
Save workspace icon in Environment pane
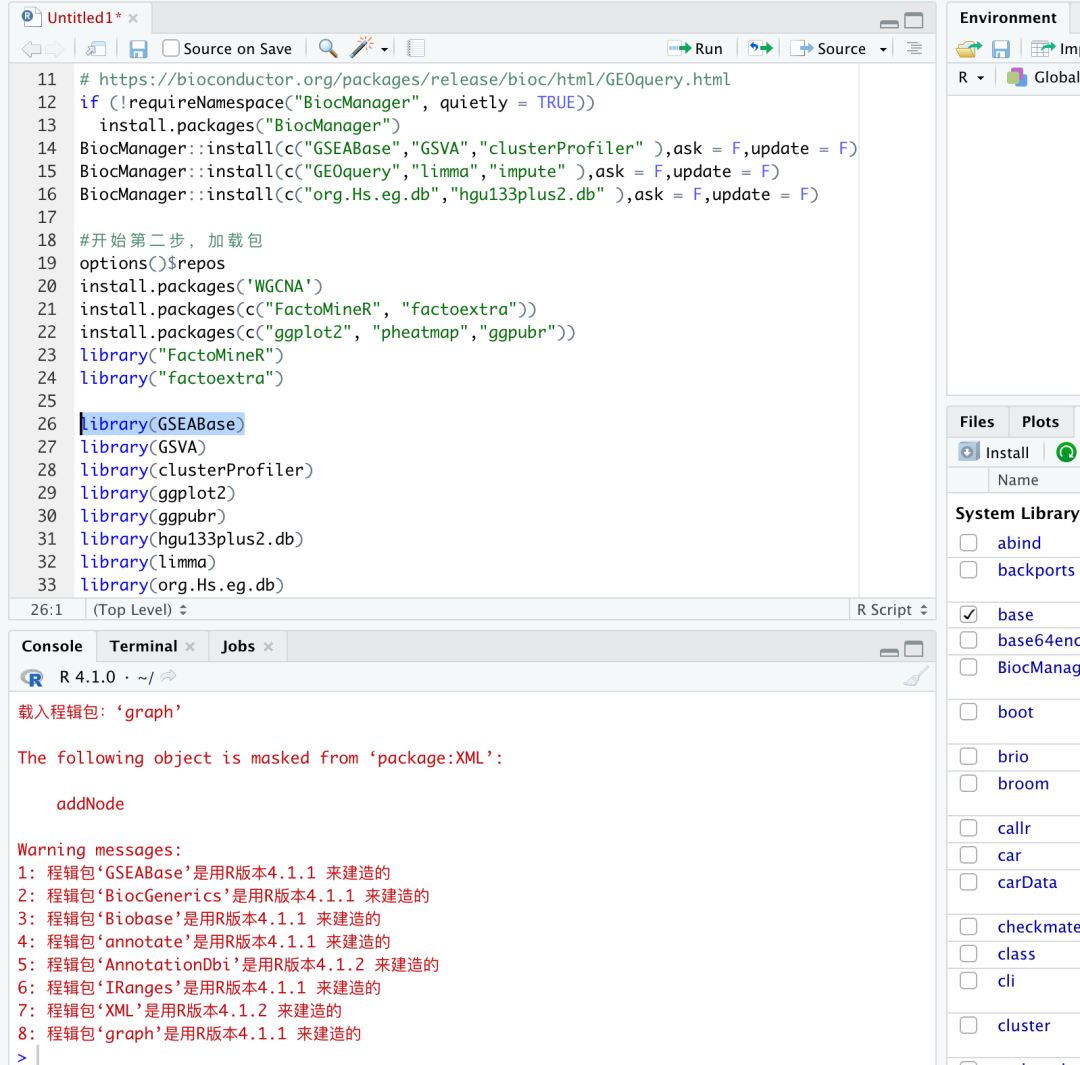[1001, 49]
